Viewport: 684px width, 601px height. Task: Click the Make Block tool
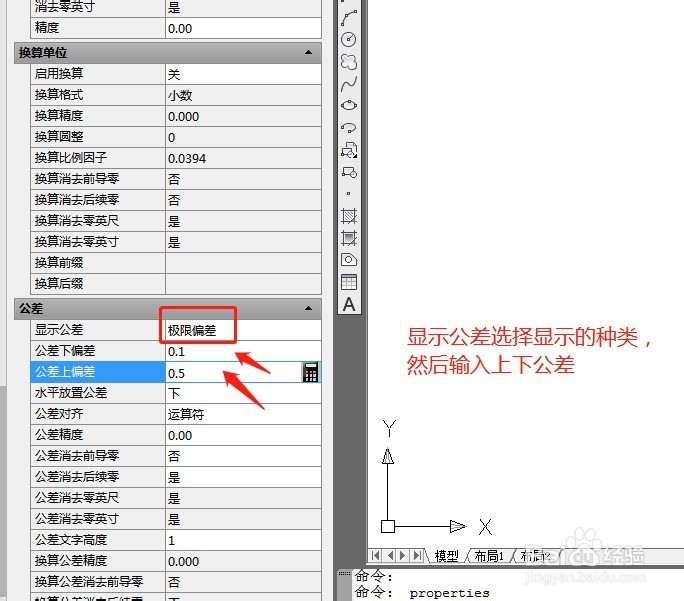(x=349, y=172)
